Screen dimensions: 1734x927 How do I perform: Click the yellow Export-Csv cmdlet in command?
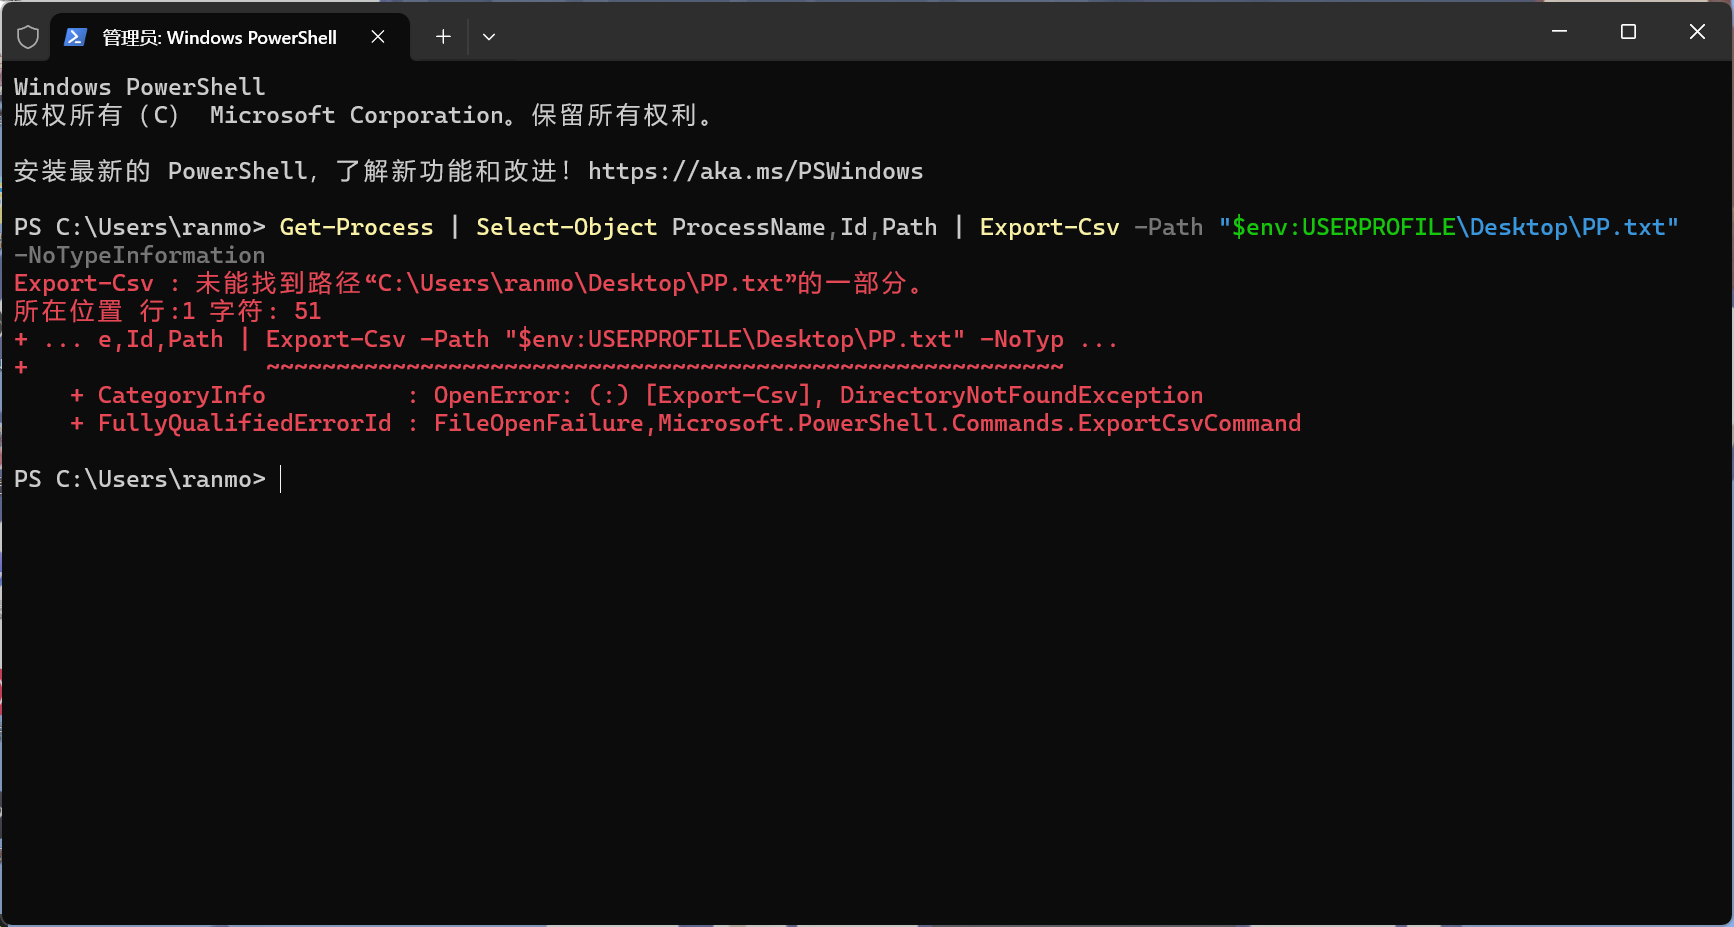click(x=1049, y=227)
